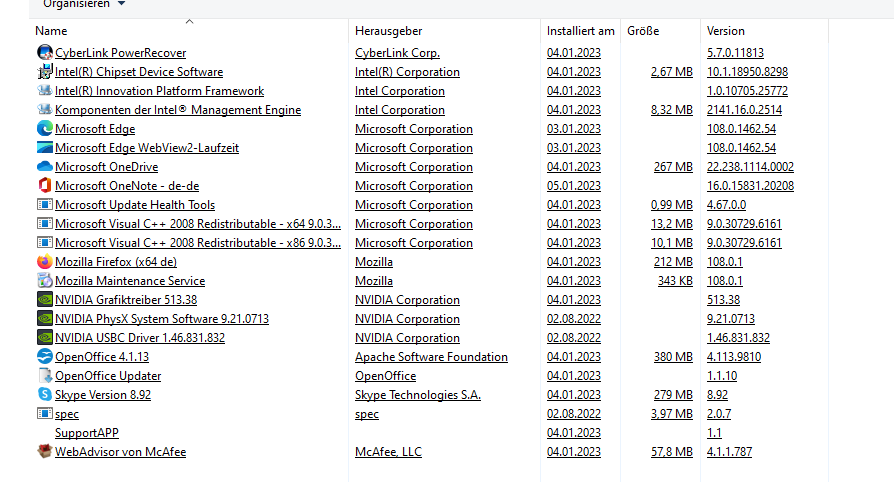Sort by the Herausgeber column header
This screenshot has width=894, height=482.
388,31
